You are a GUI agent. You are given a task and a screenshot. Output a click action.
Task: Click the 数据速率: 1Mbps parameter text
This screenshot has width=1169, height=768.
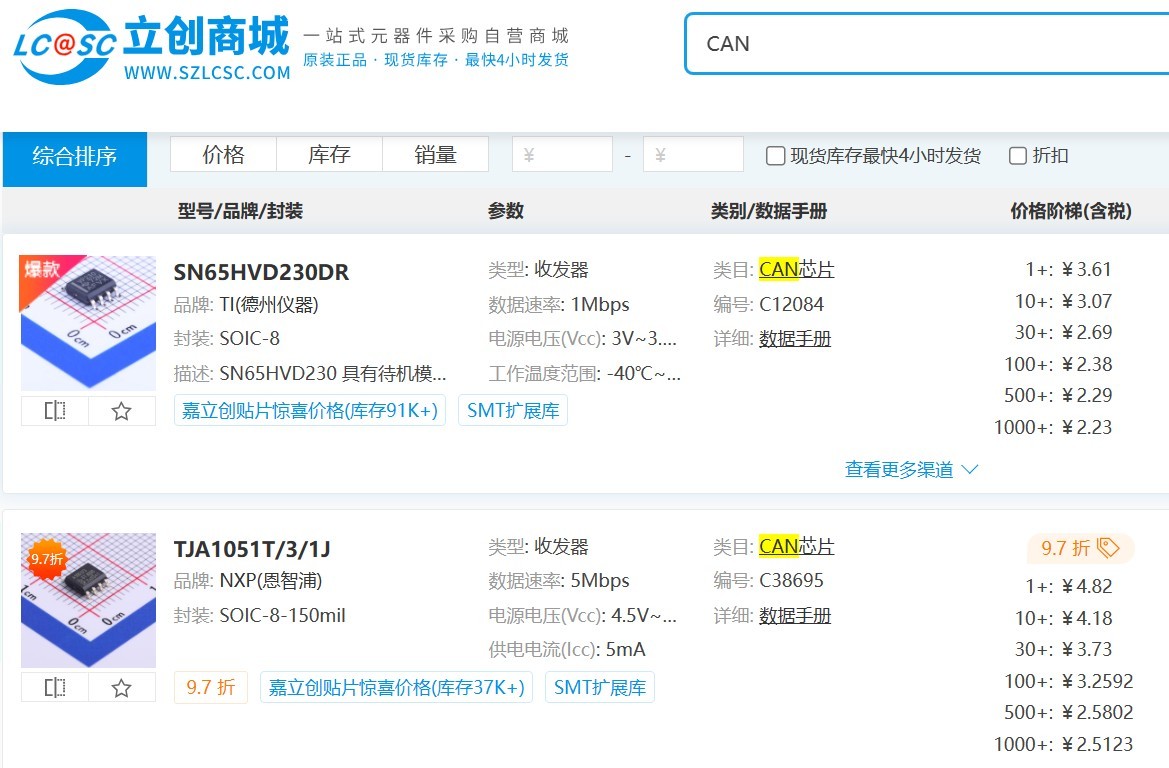[559, 305]
